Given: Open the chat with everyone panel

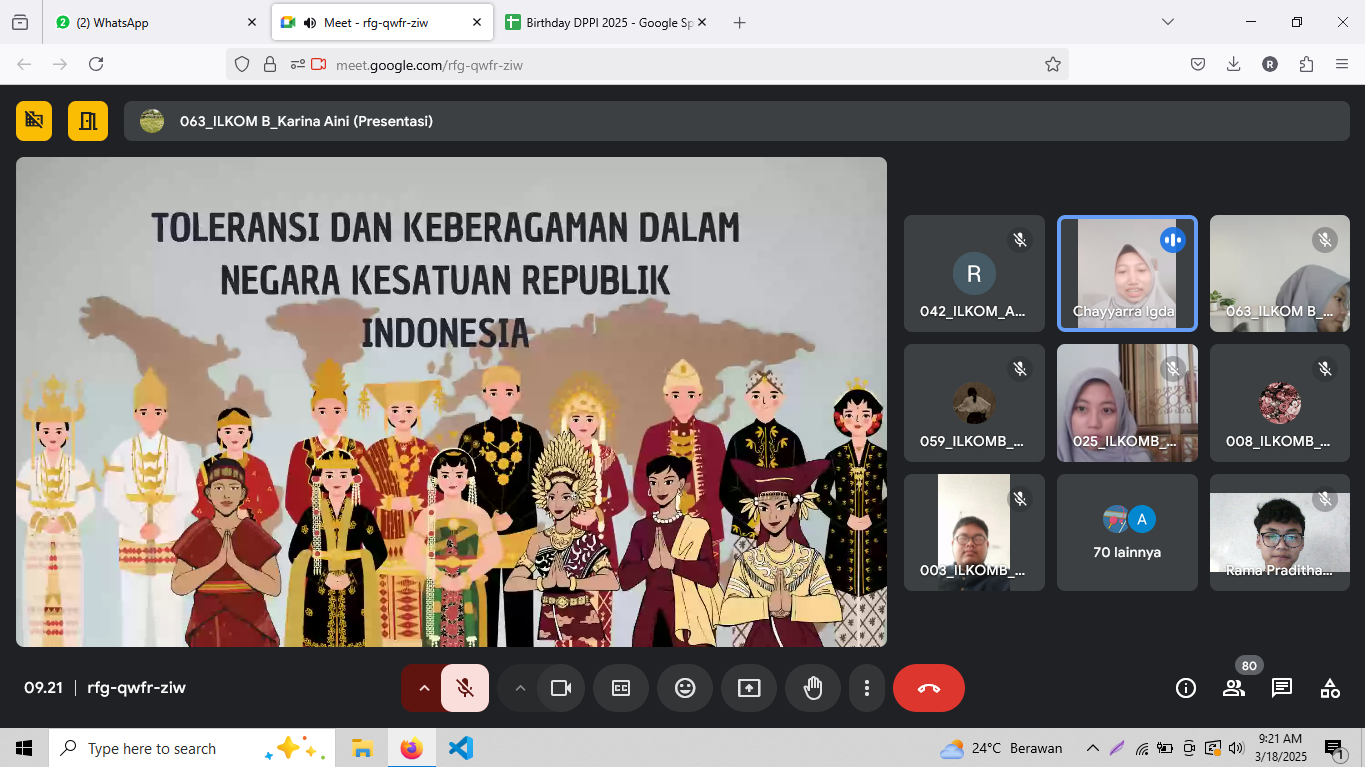Looking at the screenshot, I should pos(1281,688).
